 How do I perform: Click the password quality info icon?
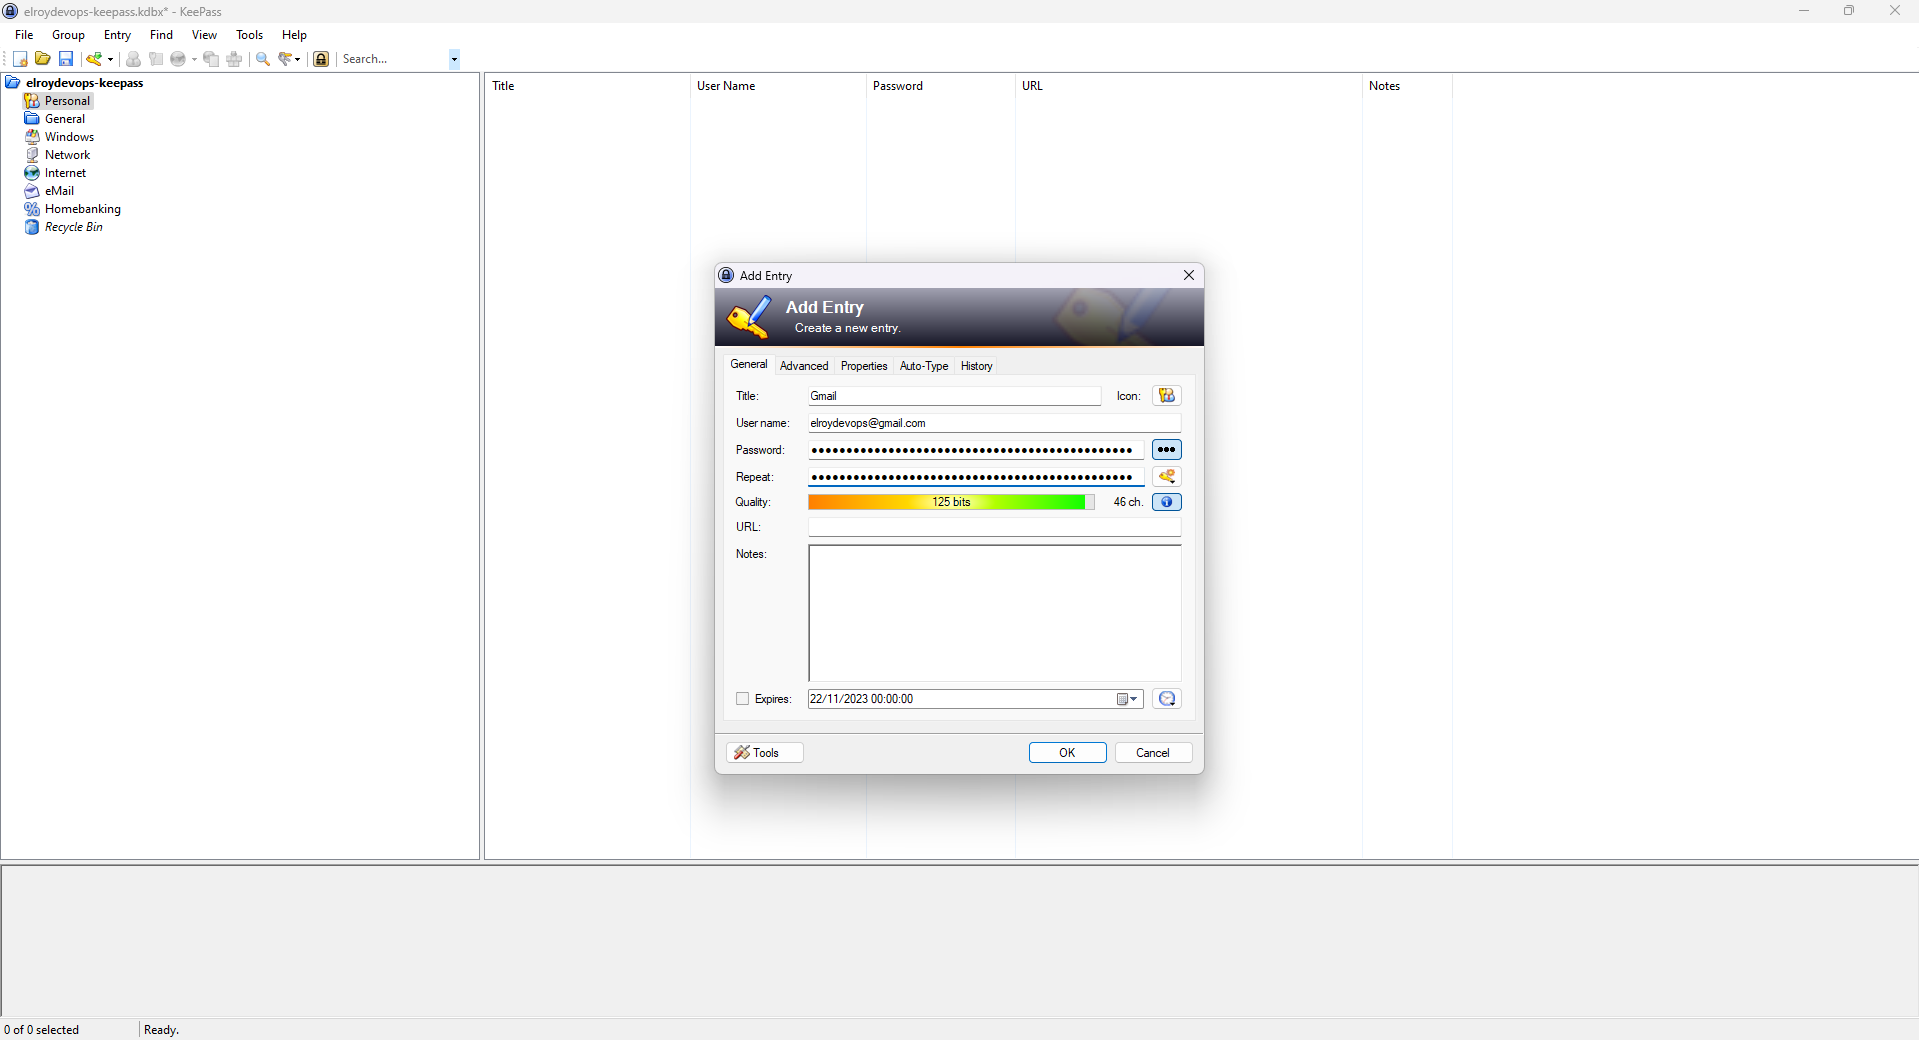[x=1167, y=502]
